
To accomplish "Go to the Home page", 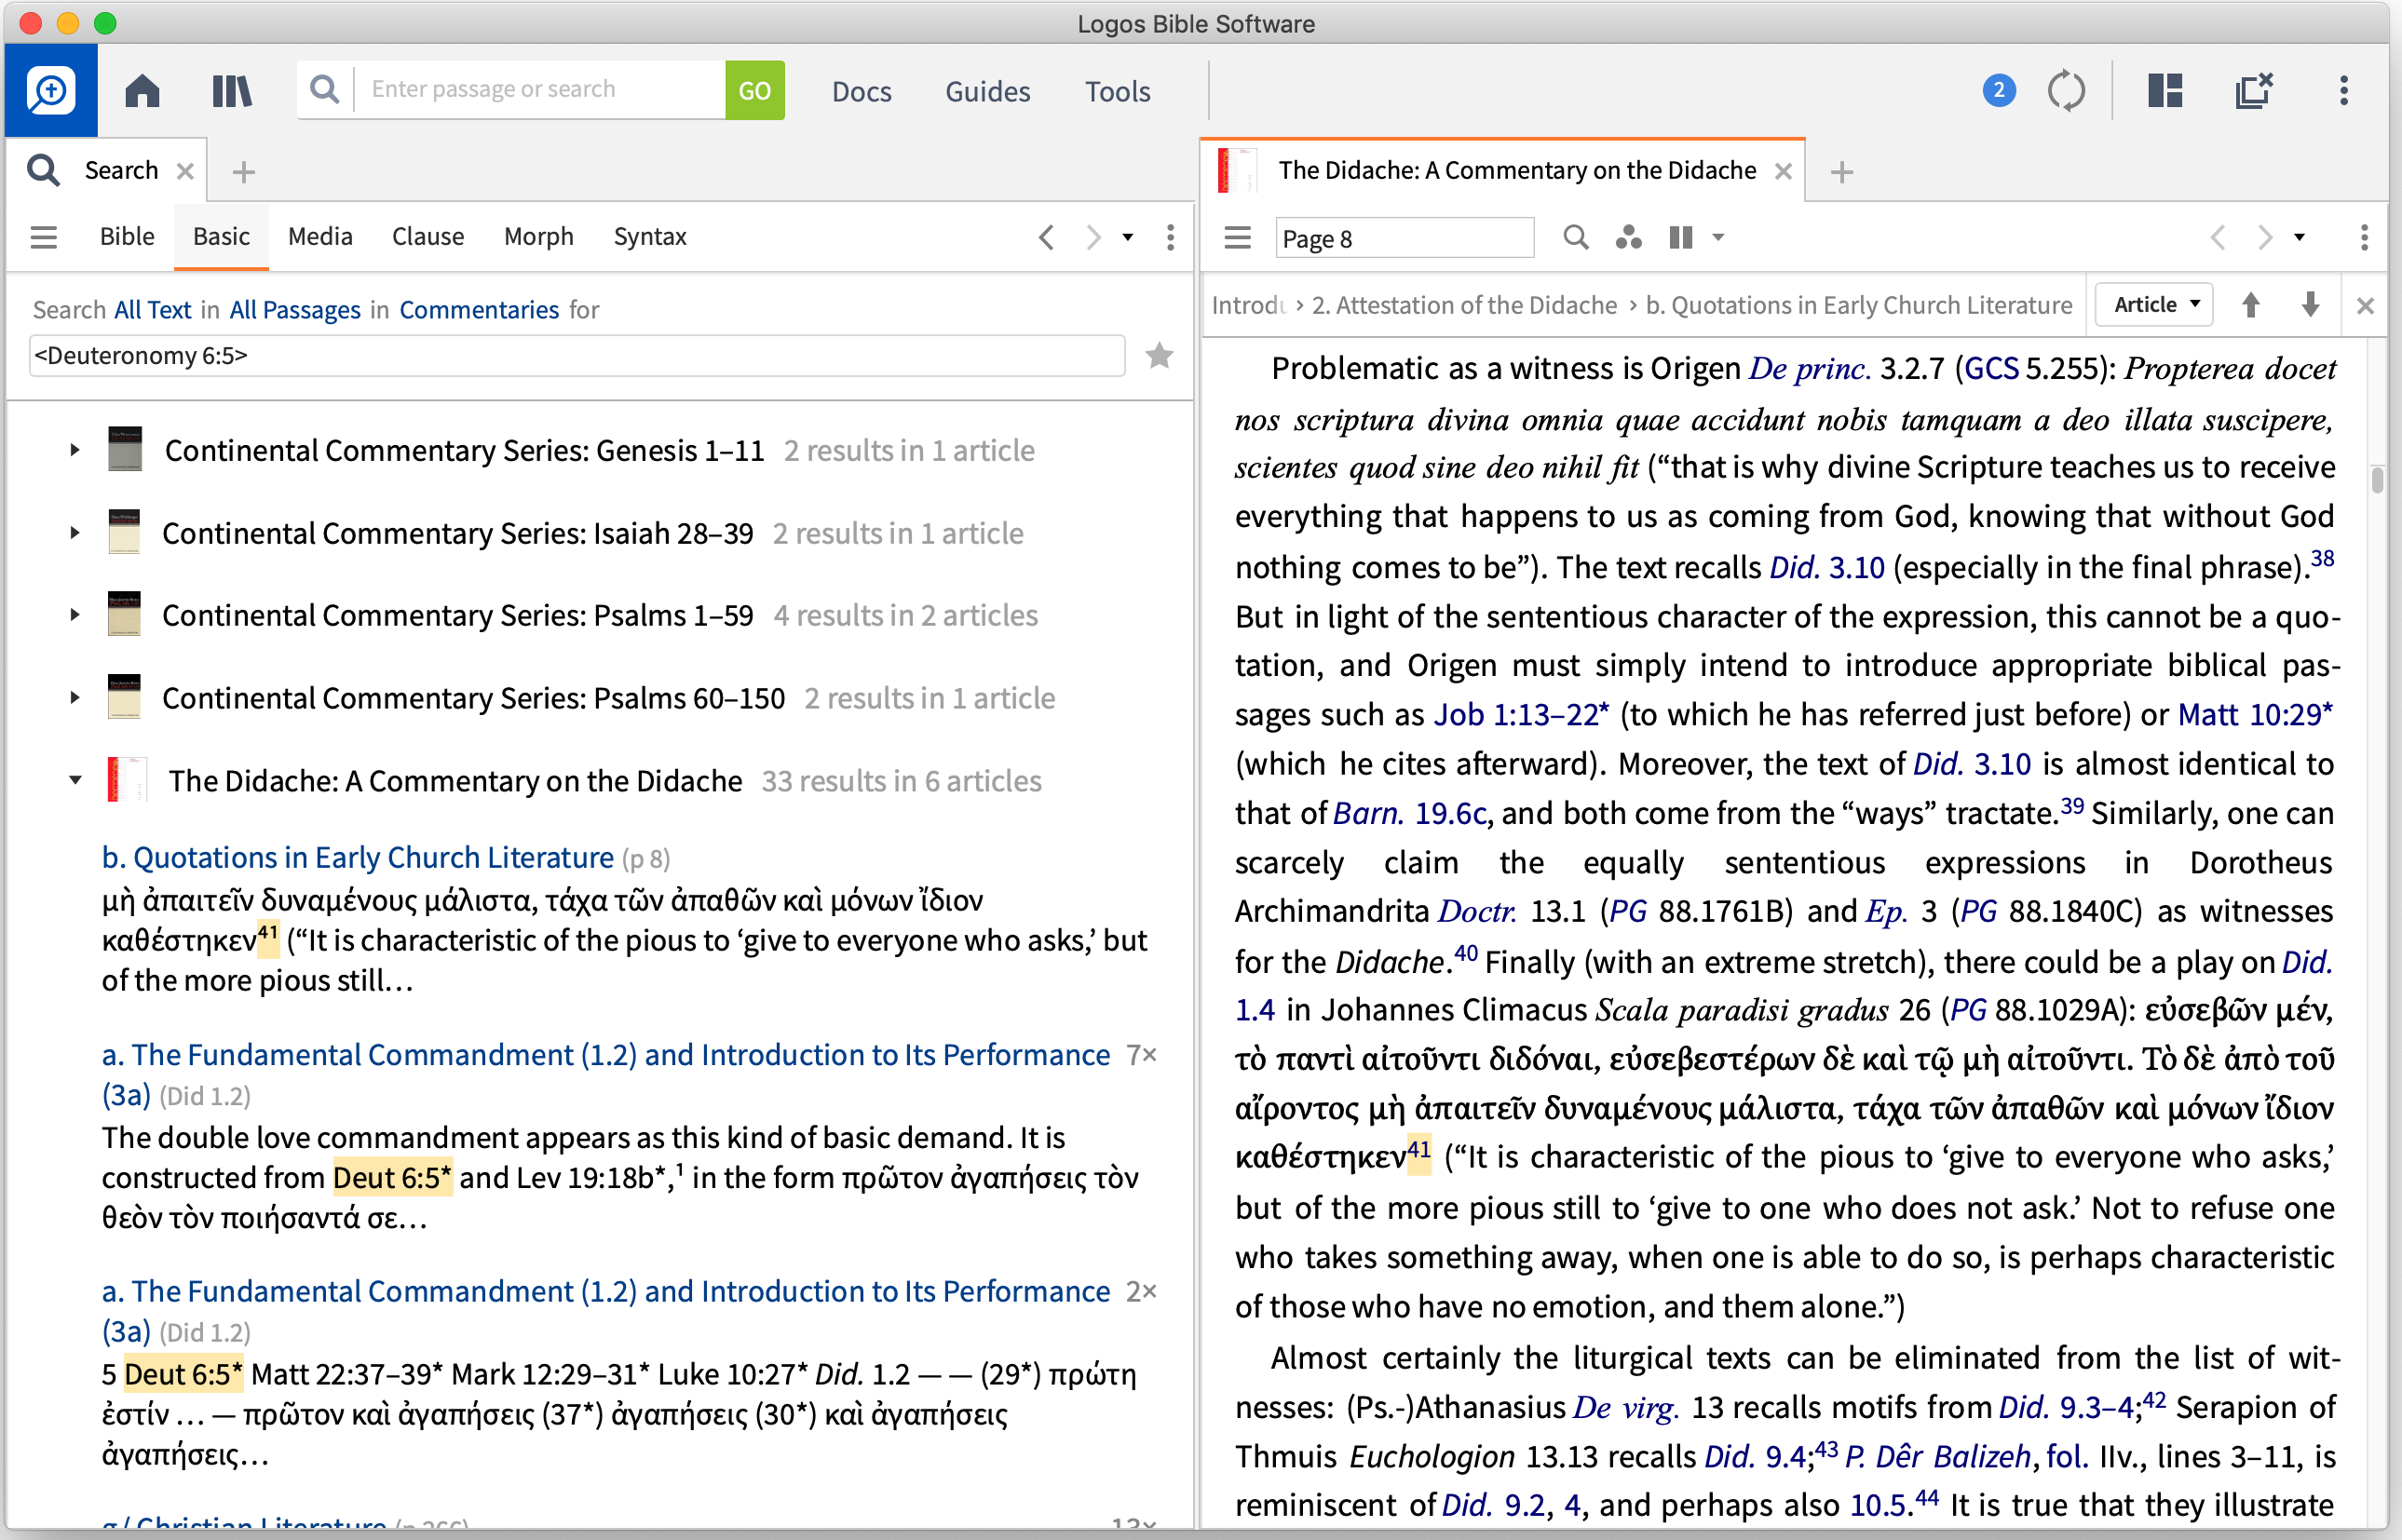I will tap(142, 91).
